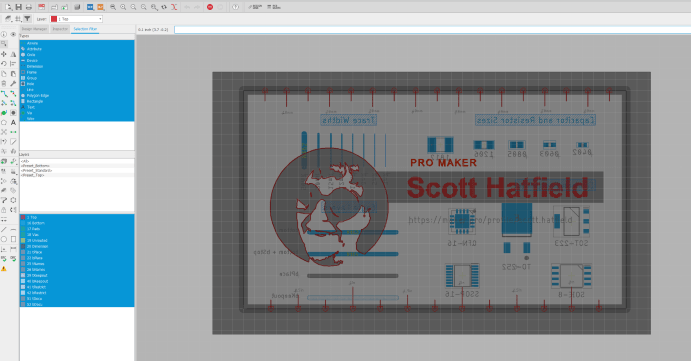Click the Print icon in the toolbar

point(29,7)
